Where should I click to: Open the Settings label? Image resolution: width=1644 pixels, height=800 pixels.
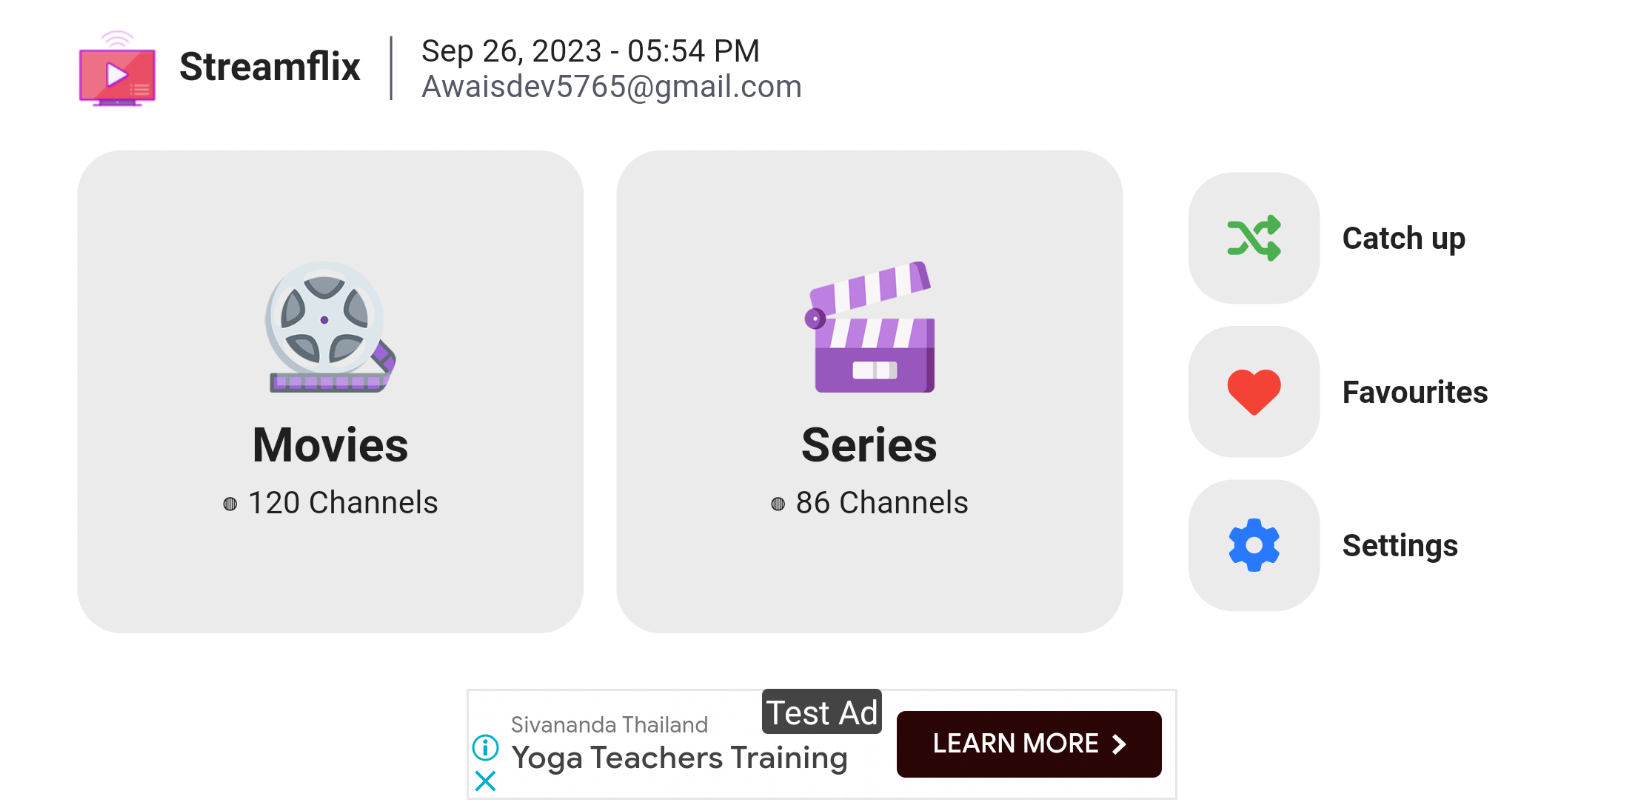tap(1400, 546)
